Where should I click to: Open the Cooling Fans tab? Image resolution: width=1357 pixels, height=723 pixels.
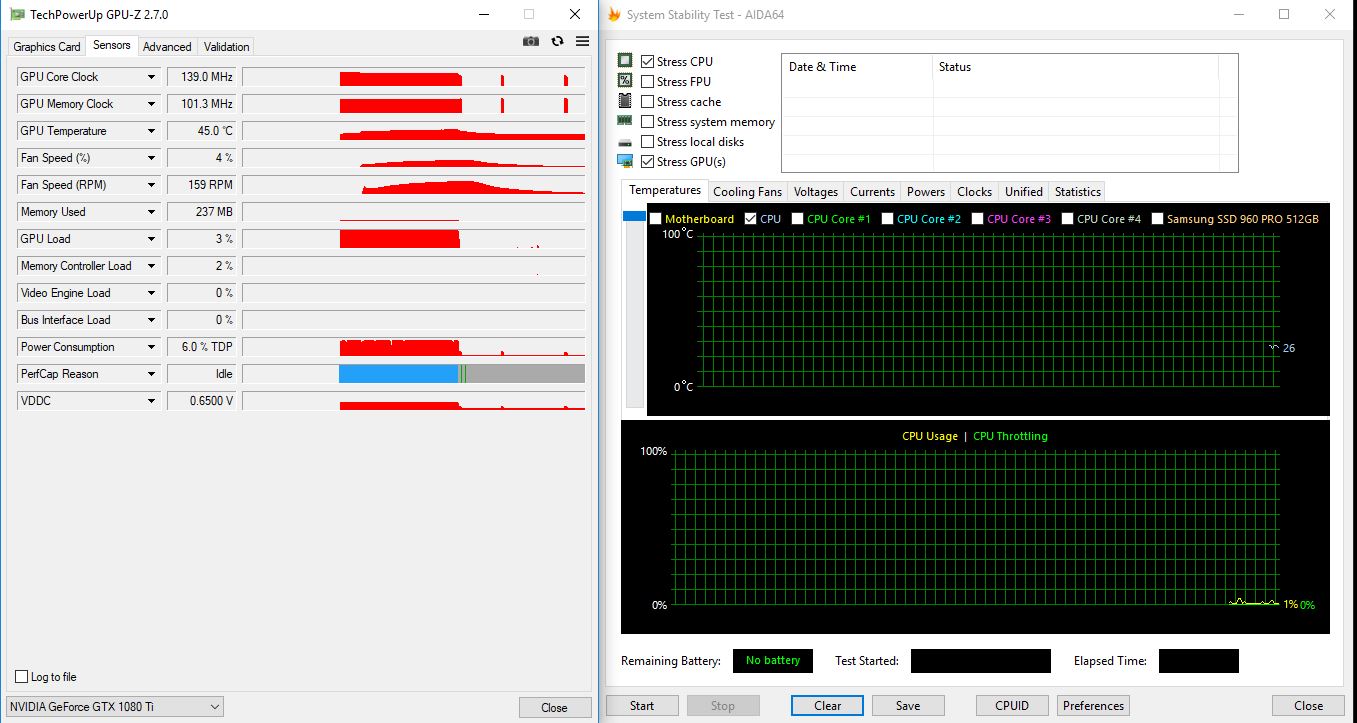pyautogui.click(x=747, y=192)
